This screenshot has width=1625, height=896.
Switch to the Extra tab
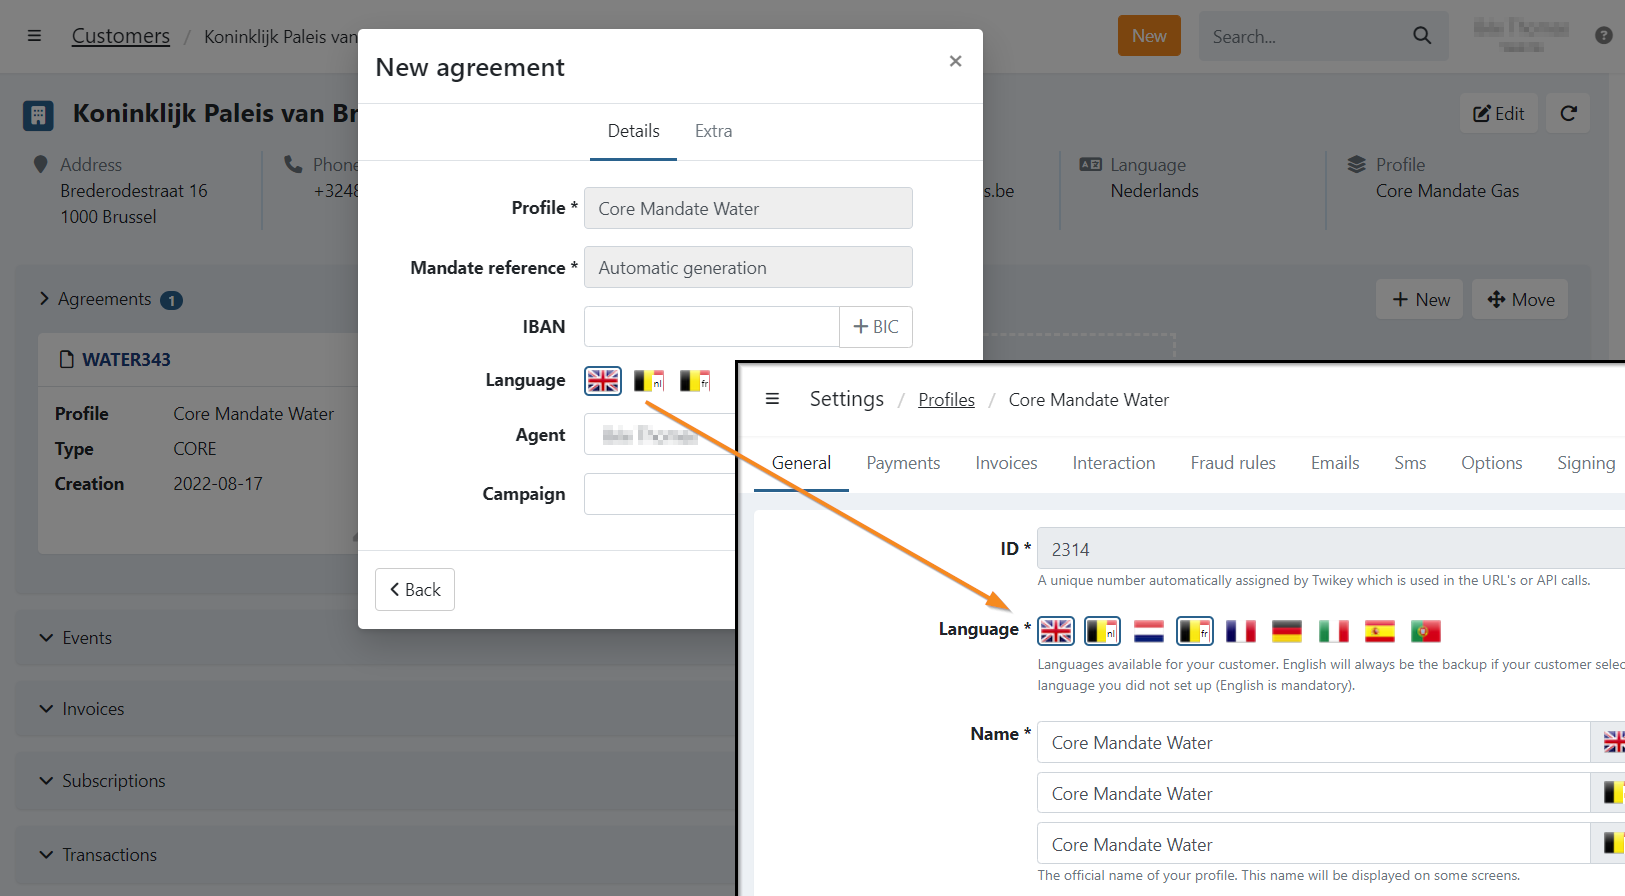click(x=713, y=131)
